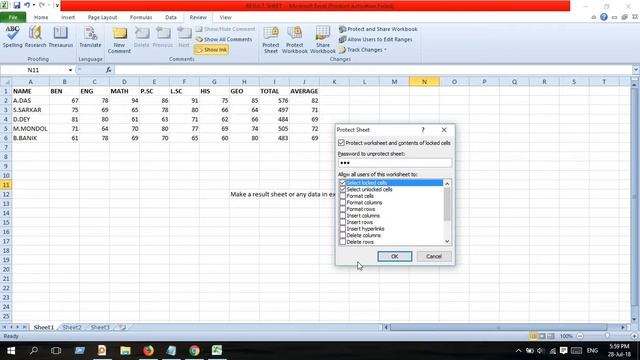The width and height of the screenshot is (640, 360).
Task: Toggle the Select unlocked cells checkbox
Action: pyautogui.click(x=342, y=189)
